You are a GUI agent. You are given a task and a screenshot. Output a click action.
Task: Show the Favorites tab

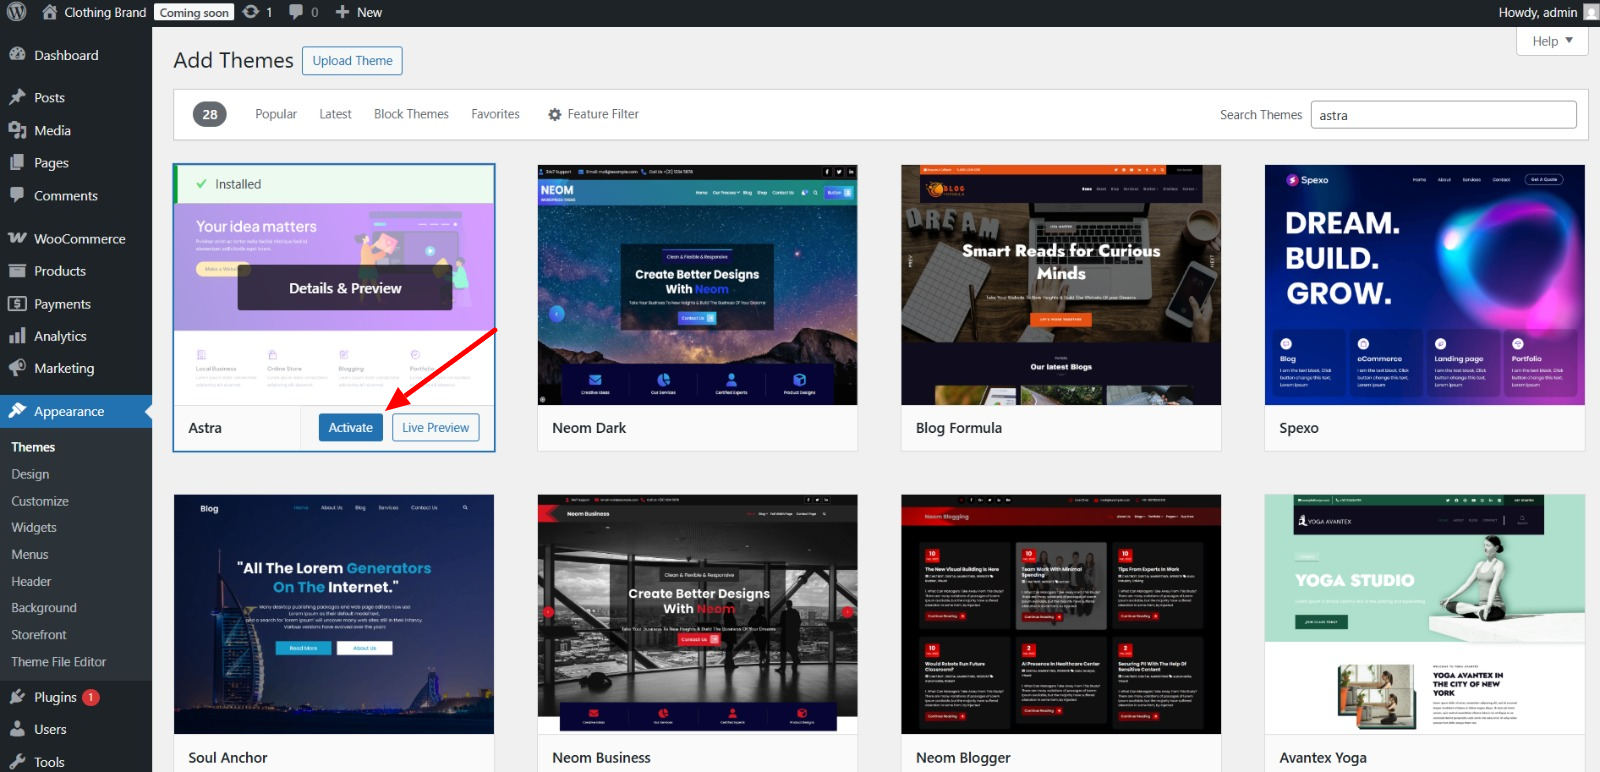[x=496, y=114]
